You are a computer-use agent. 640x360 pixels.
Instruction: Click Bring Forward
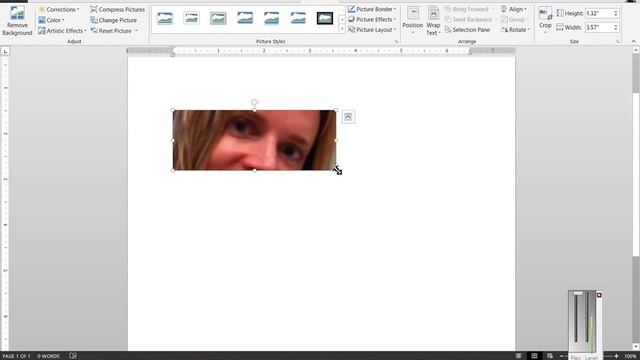[469, 9]
